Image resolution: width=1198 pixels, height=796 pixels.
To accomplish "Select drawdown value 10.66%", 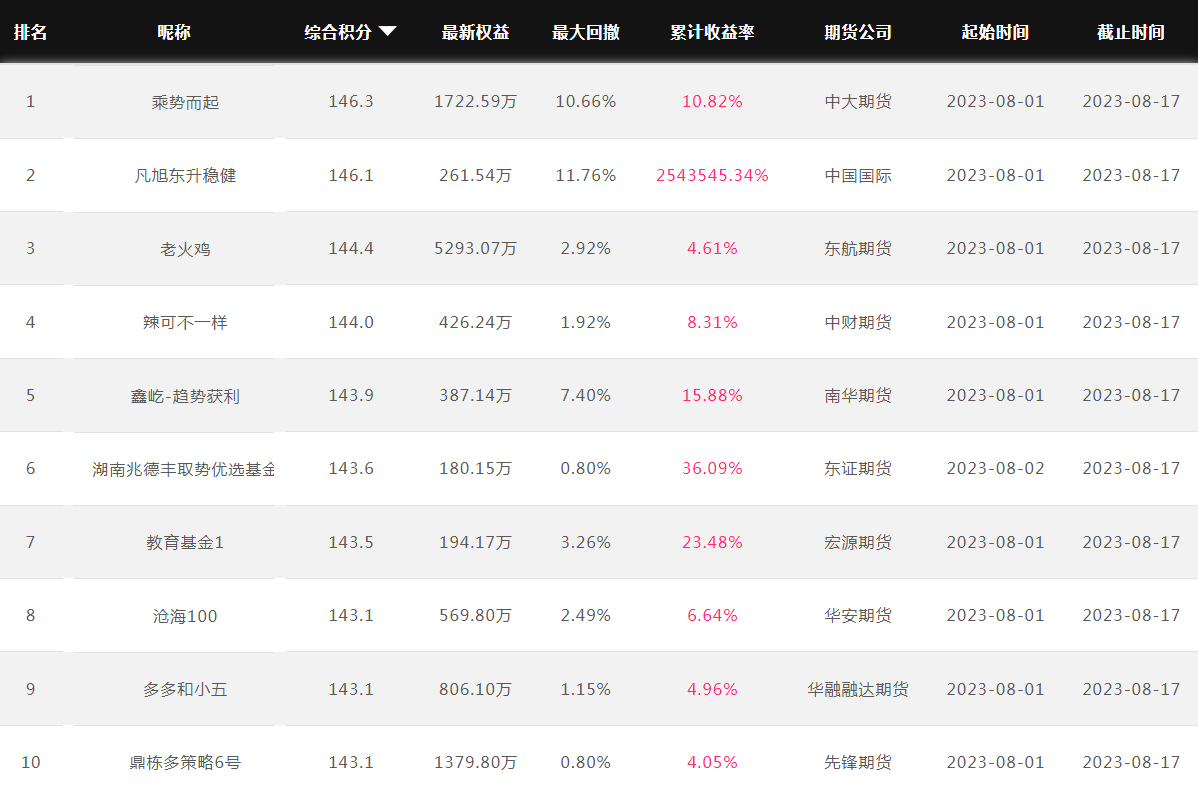I will point(586,102).
